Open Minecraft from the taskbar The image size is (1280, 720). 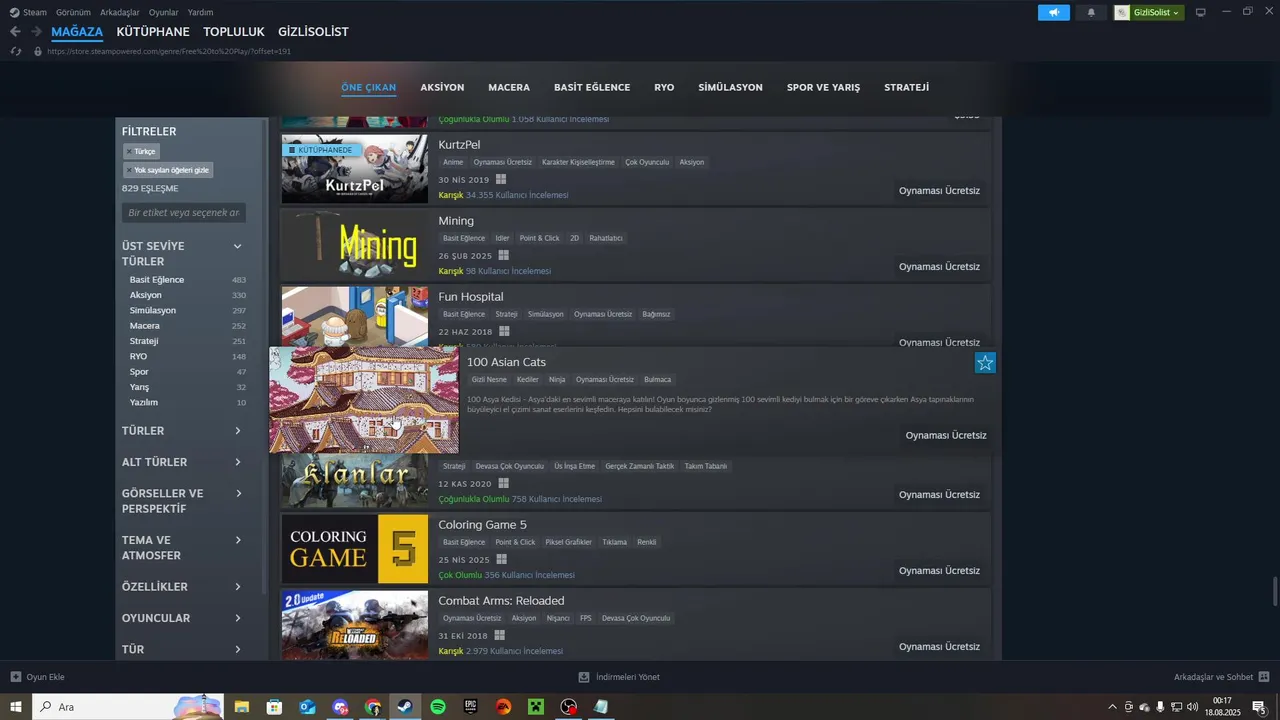point(536,707)
